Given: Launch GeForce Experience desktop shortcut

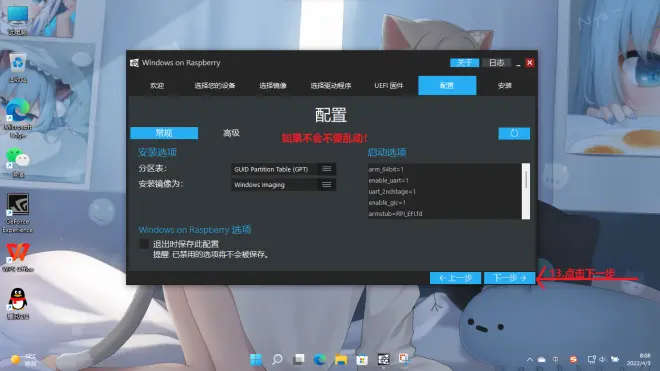Looking at the screenshot, I should (x=18, y=213).
